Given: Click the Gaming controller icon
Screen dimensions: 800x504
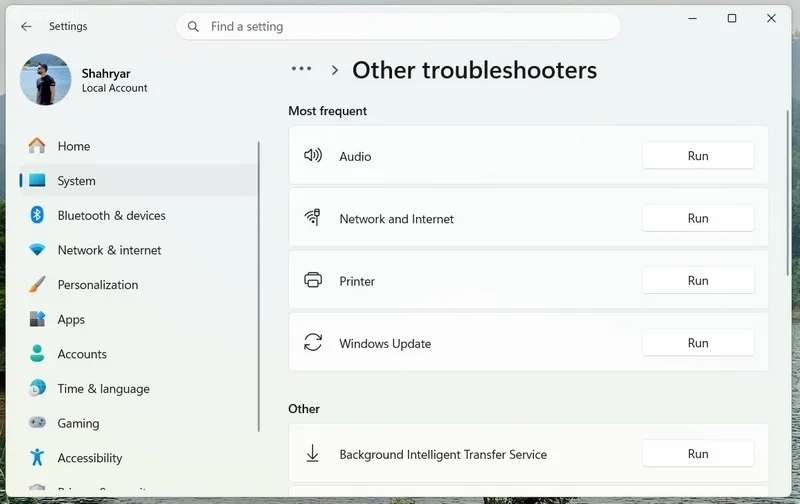Looking at the screenshot, I should [37, 422].
